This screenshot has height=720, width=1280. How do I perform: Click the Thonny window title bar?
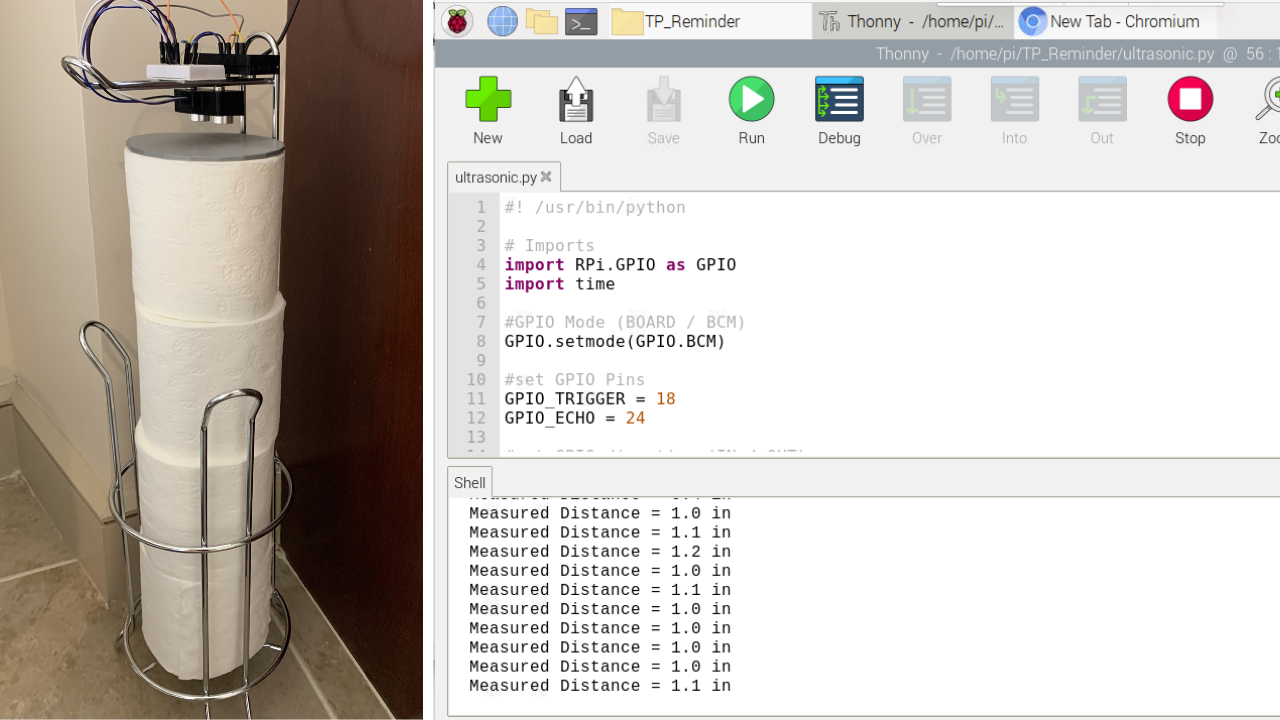tap(857, 54)
